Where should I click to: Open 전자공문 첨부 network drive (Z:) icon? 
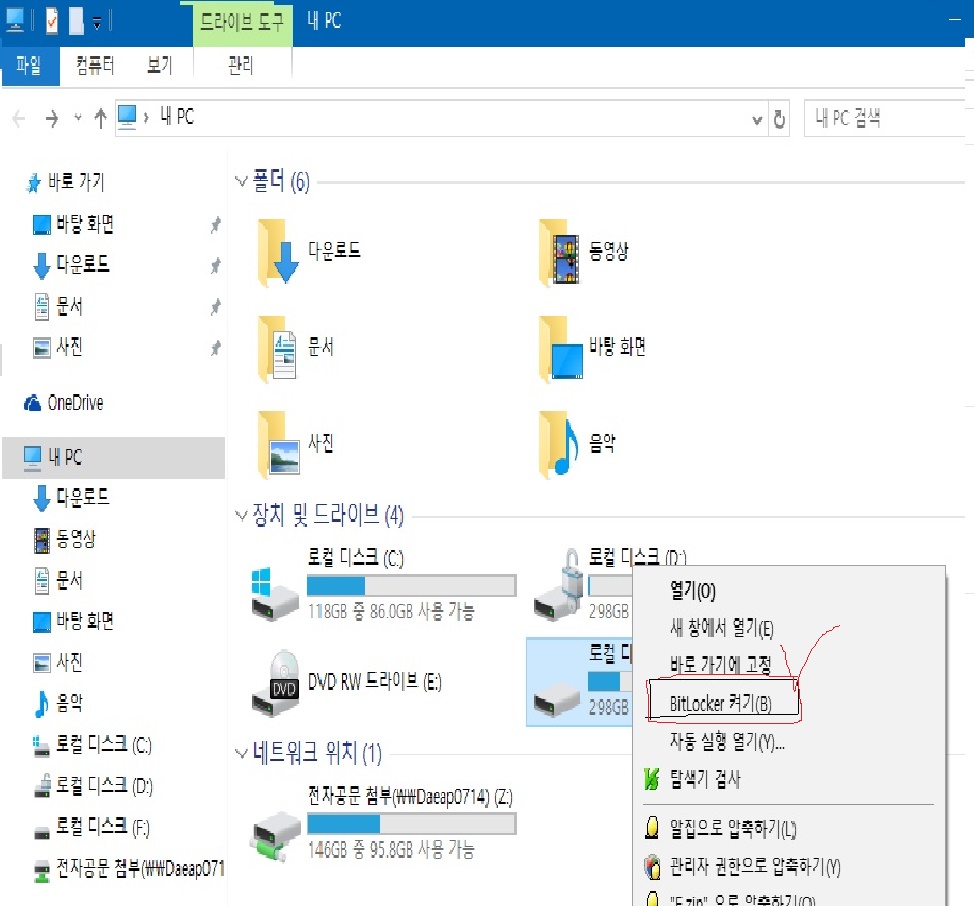click(274, 827)
